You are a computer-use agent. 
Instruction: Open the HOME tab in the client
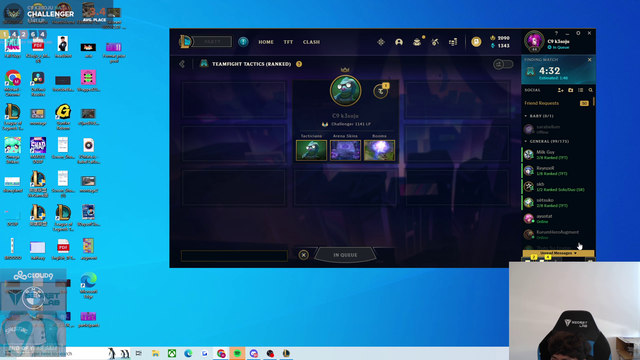click(x=266, y=42)
